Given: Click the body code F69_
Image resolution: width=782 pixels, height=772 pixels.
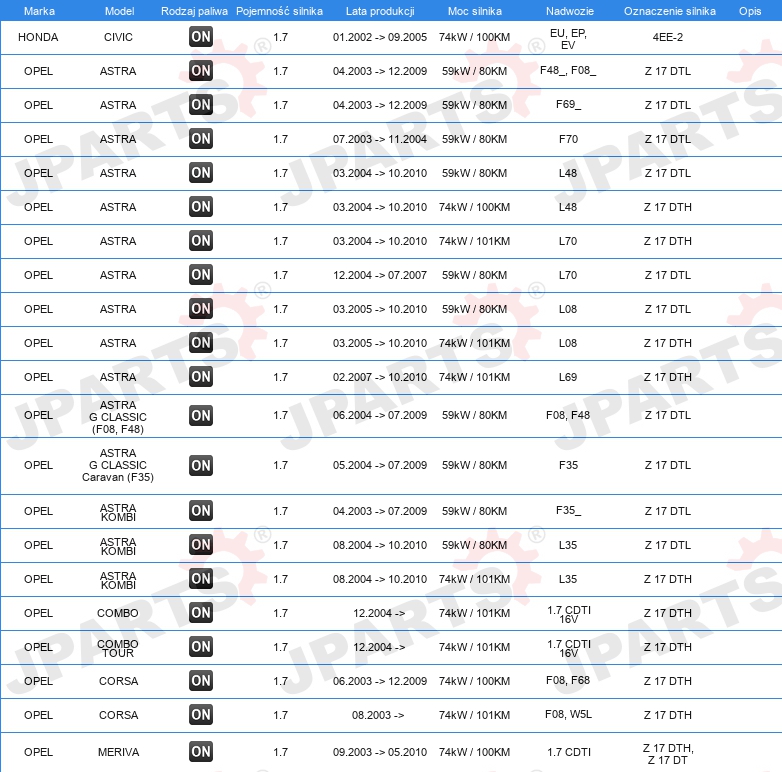Looking at the screenshot, I should tap(568, 104).
